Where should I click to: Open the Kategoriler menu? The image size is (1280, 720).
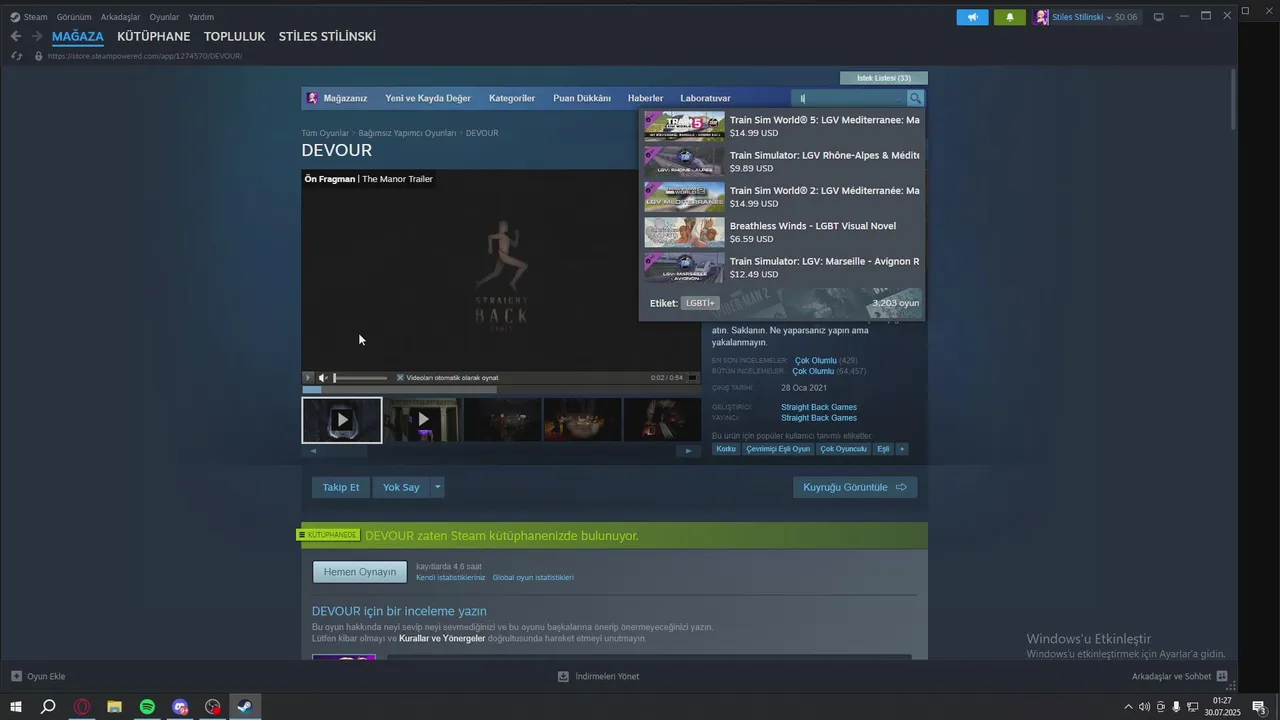click(x=512, y=98)
